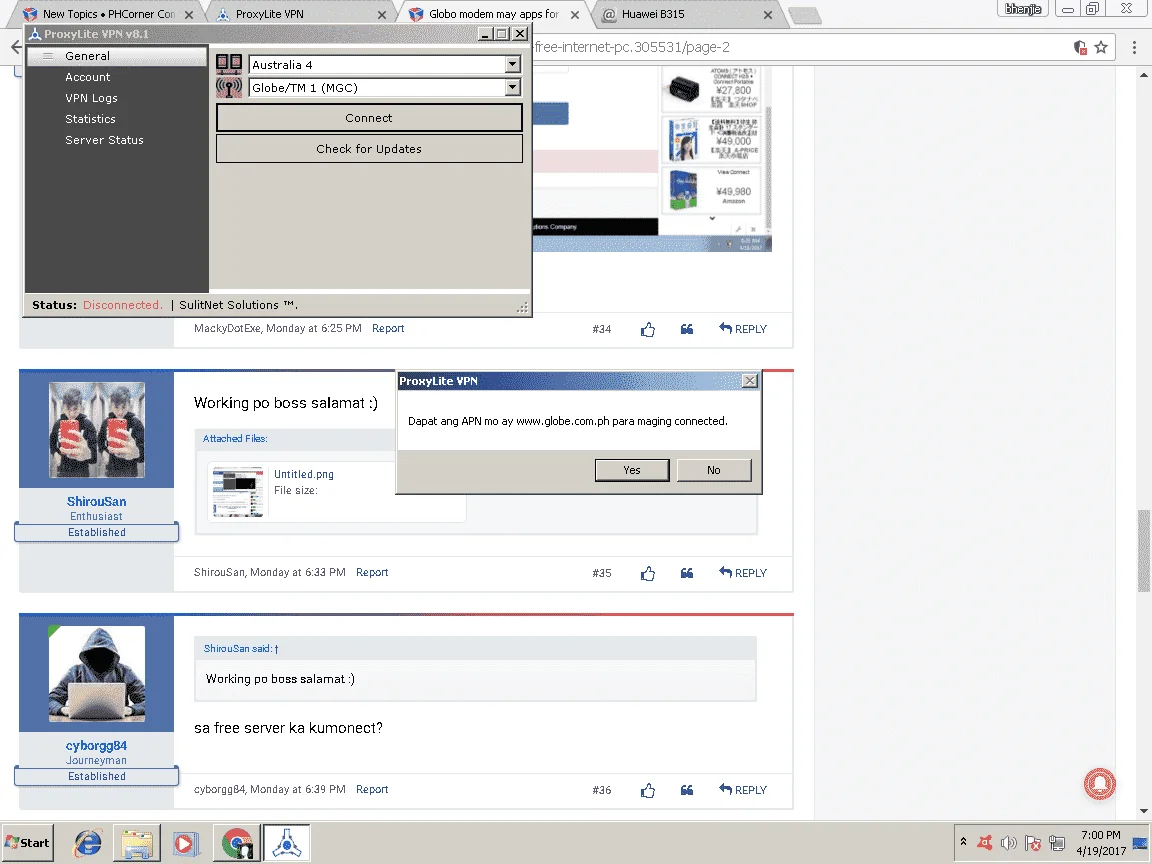
Task: Like post #36 with thumbs up
Action: (x=647, y=791)
